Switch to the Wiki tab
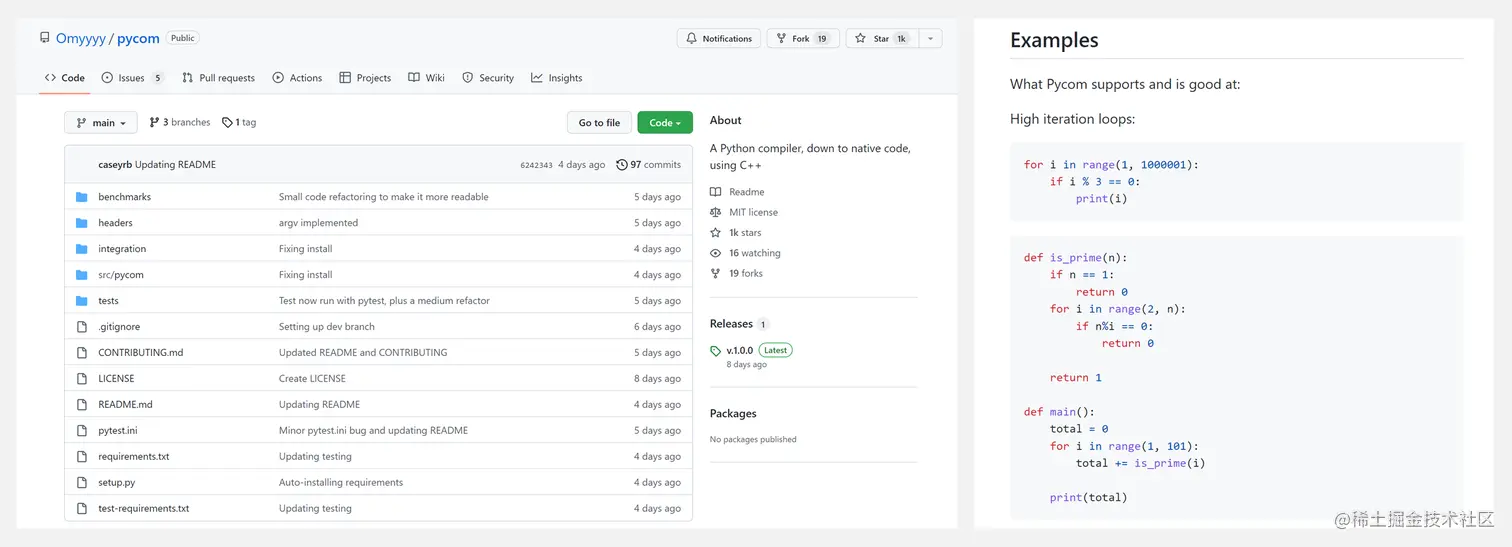Screen dimensions: 1512x547 click(426, 78)
